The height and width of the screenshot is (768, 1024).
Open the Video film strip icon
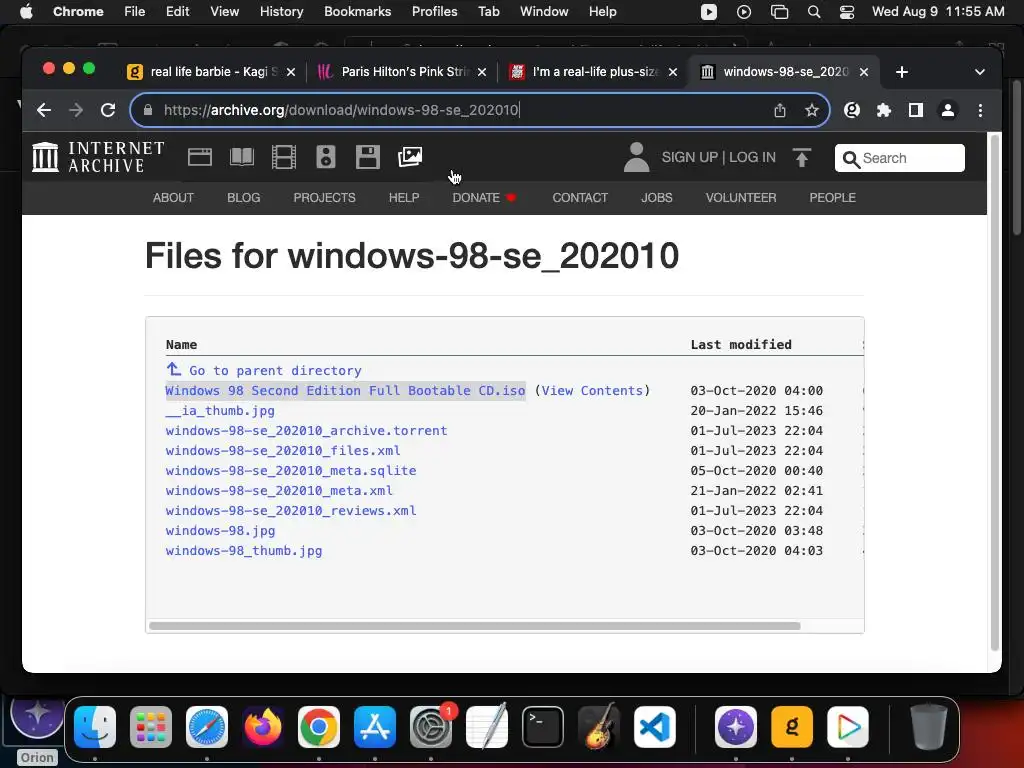point(283,157)
